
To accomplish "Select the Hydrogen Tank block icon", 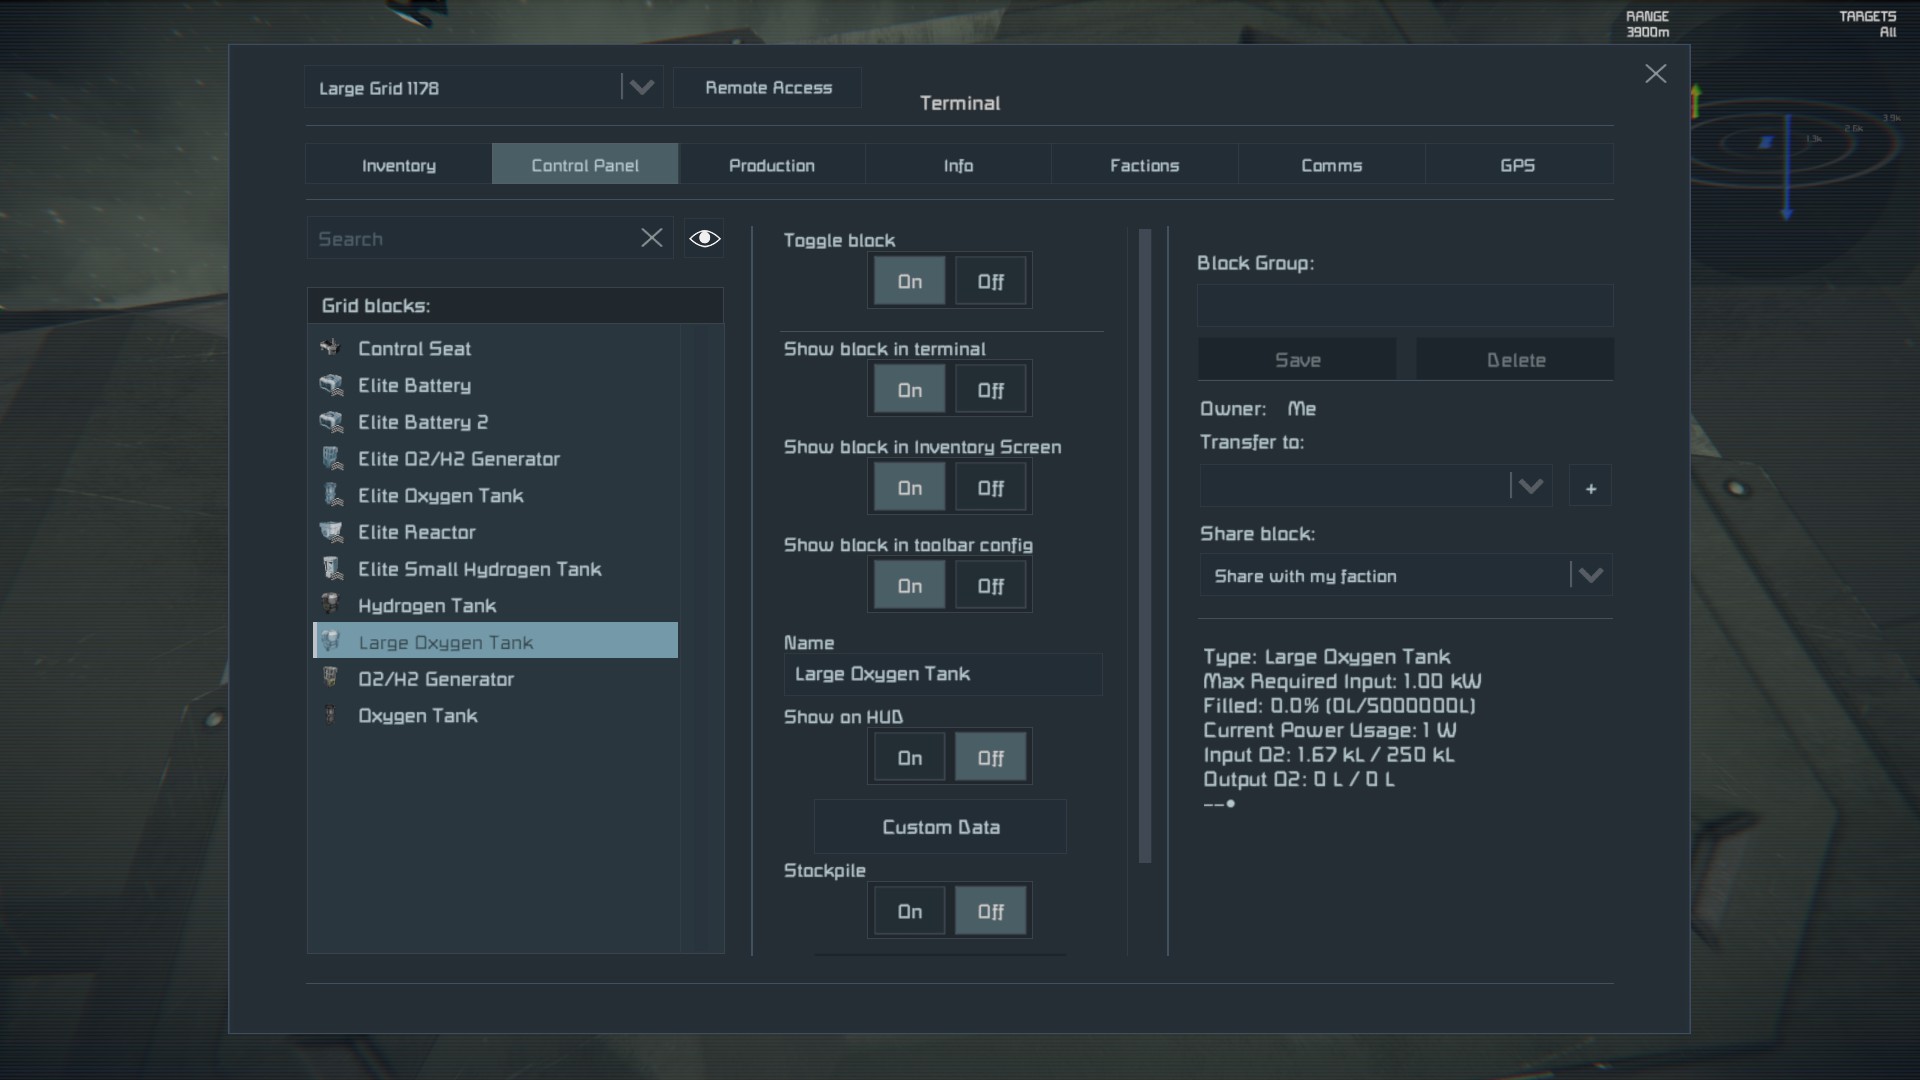I will [331, 605].
